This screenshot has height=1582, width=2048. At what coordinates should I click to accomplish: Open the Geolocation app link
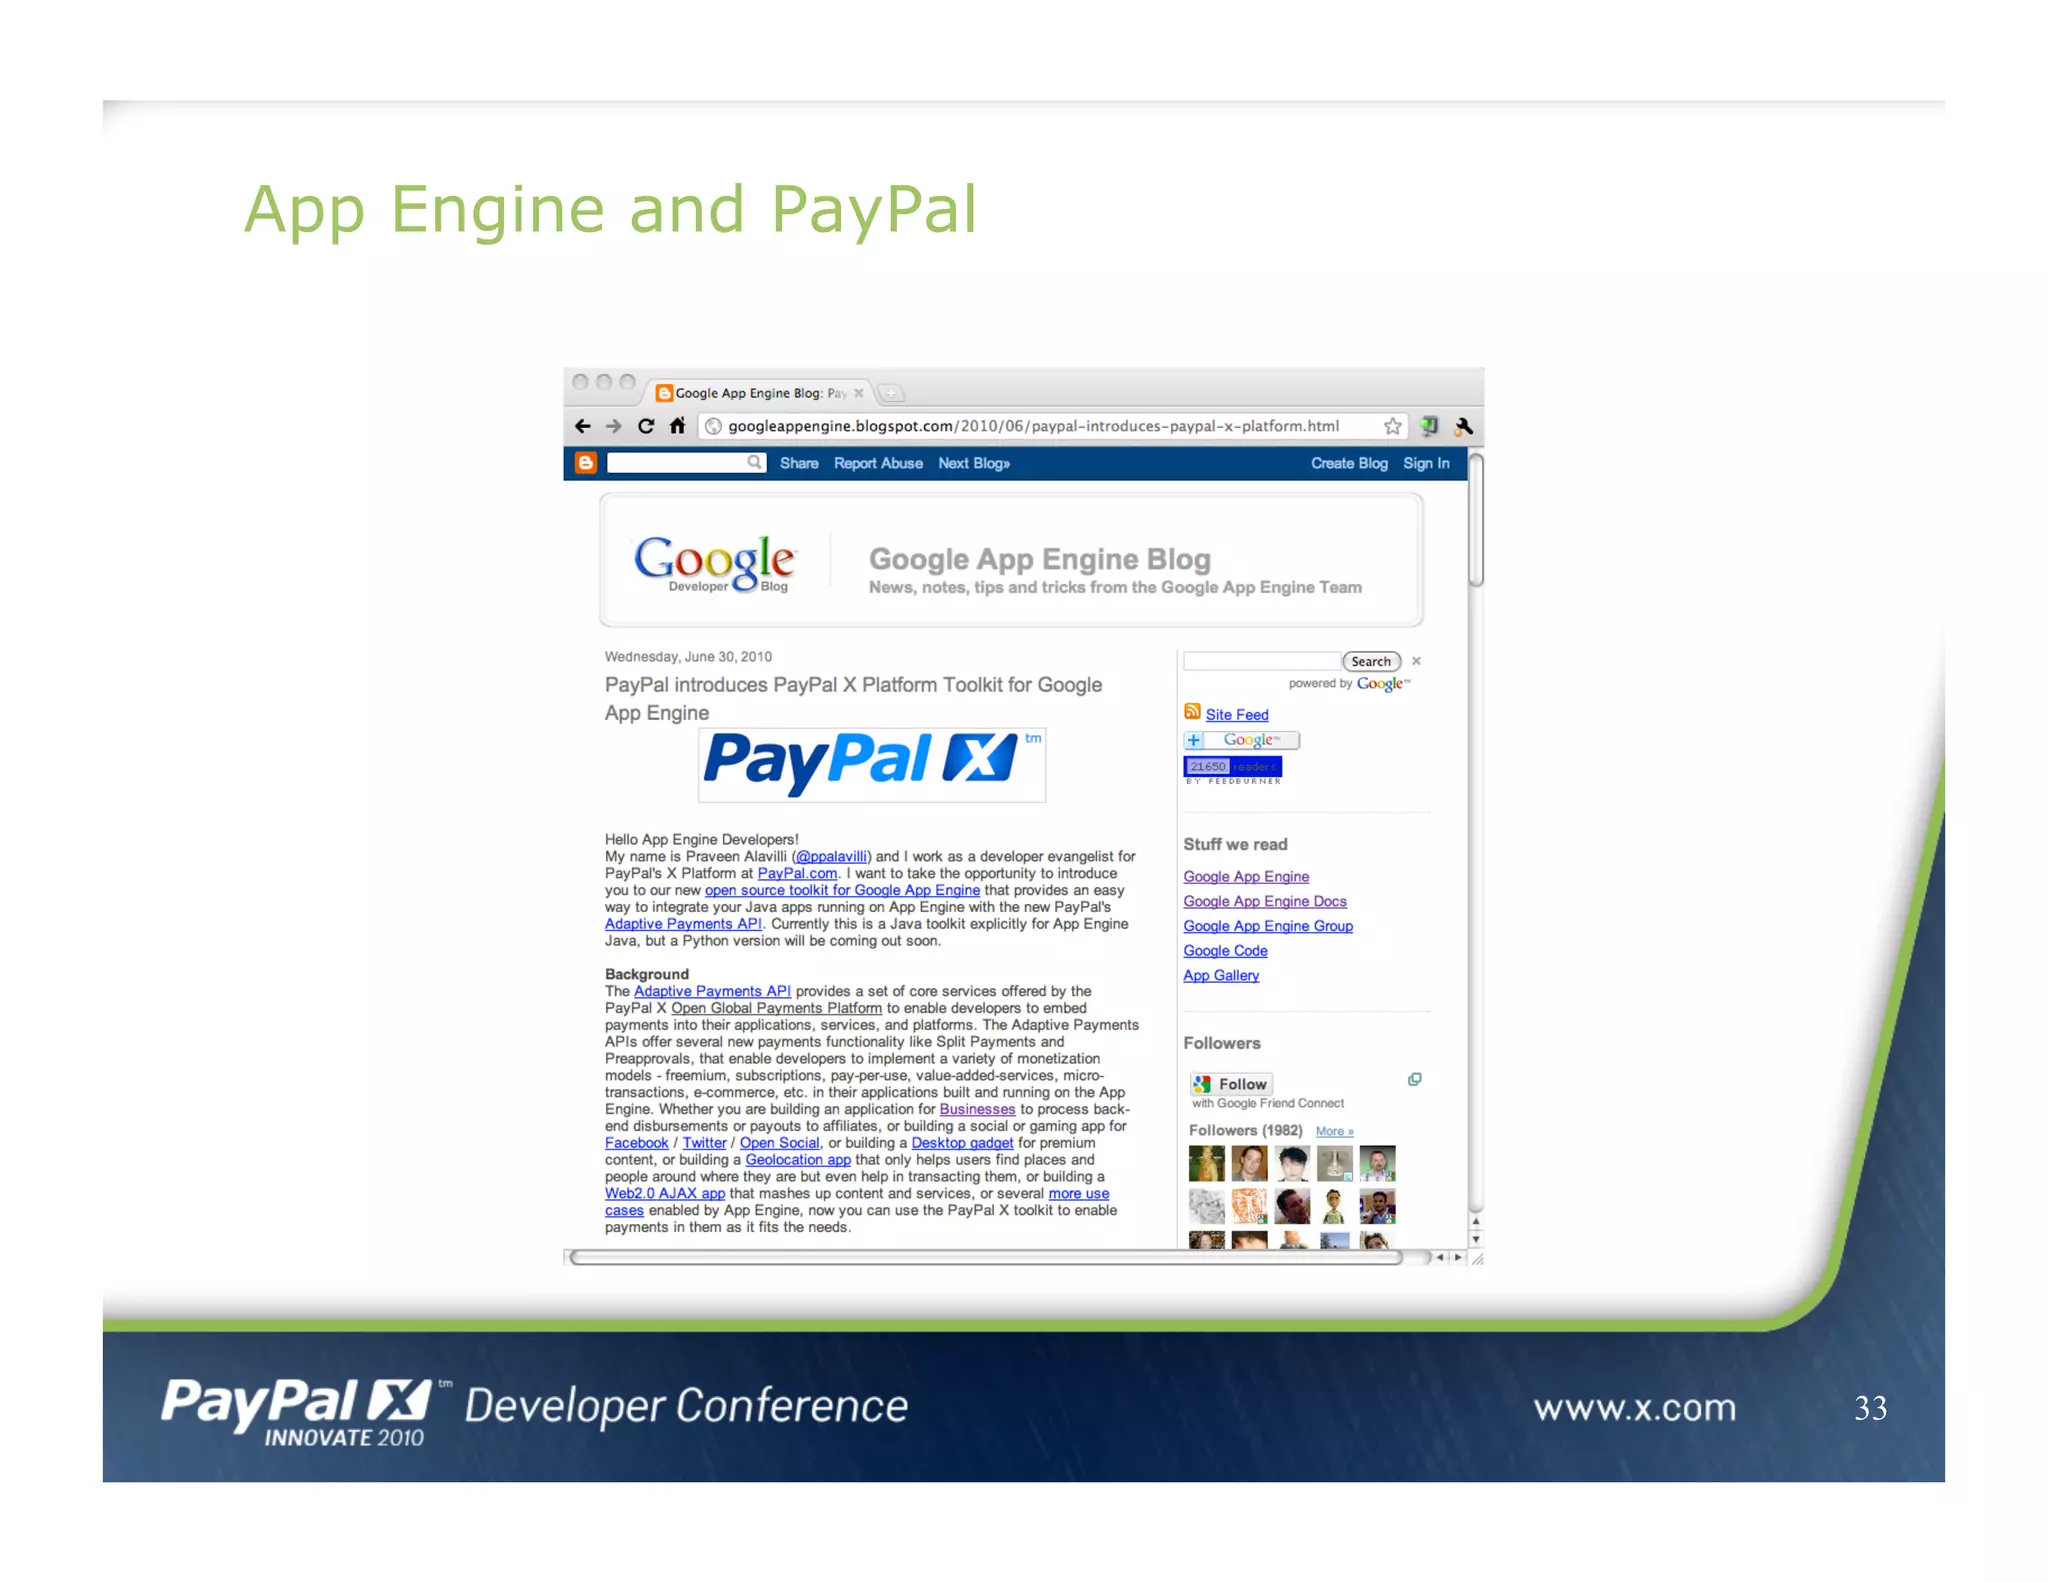point(798,1160)
